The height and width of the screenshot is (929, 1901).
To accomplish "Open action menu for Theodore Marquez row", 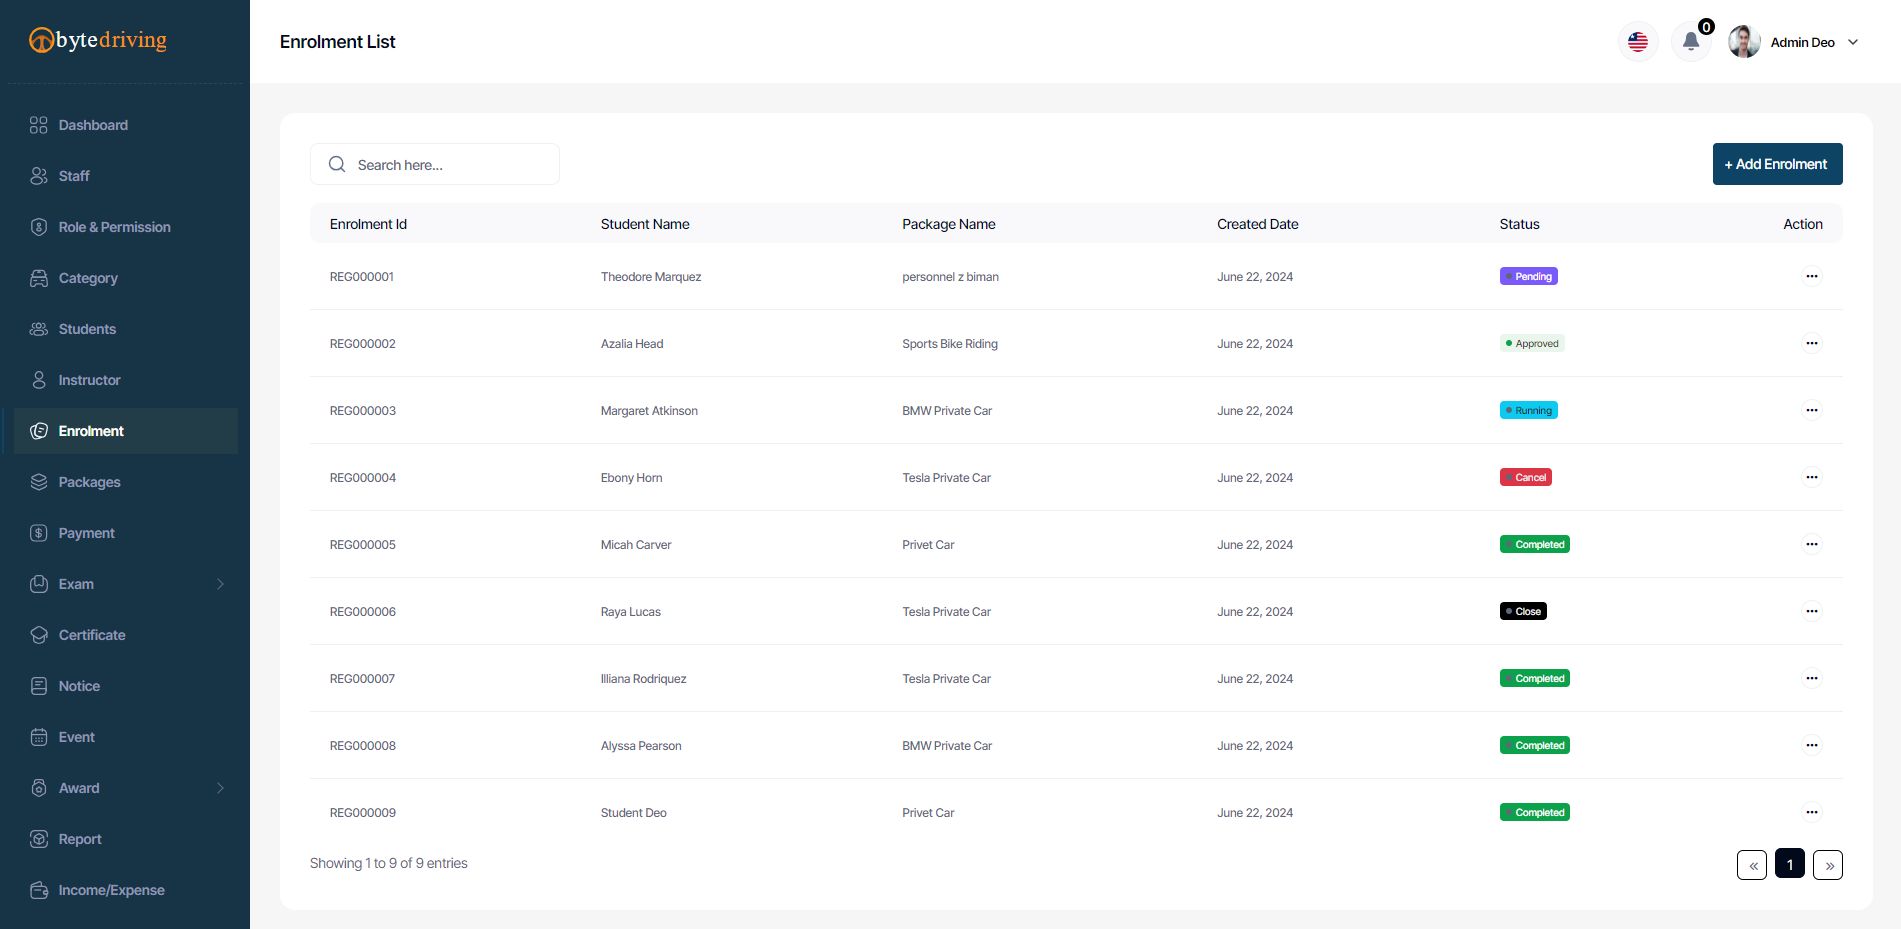I will coord(1811,276).
